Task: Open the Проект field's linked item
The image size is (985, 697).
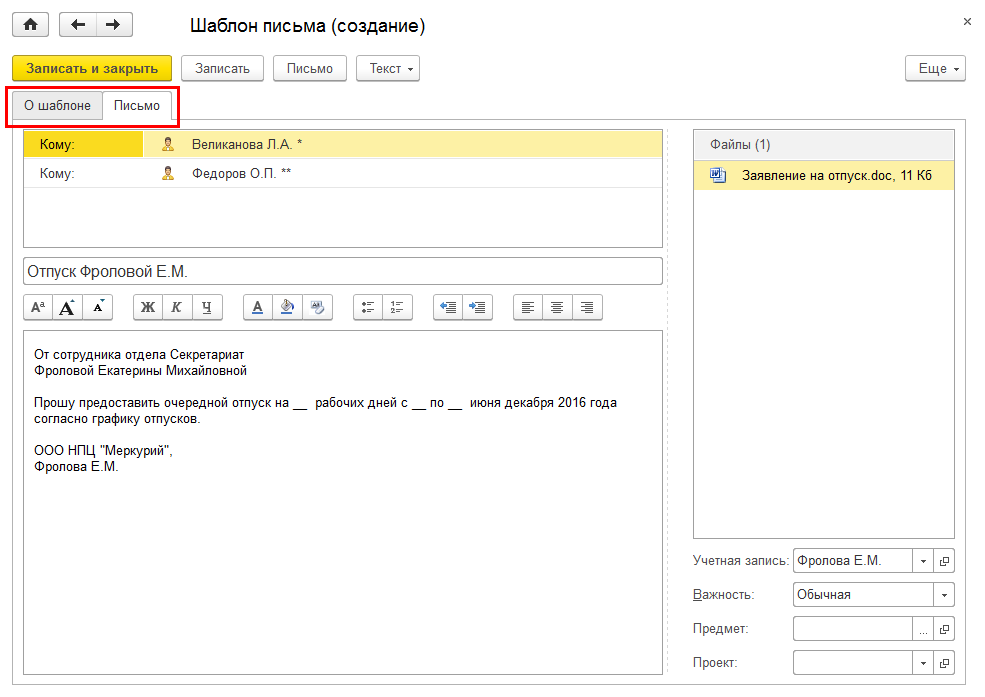Action: (944, 662)
